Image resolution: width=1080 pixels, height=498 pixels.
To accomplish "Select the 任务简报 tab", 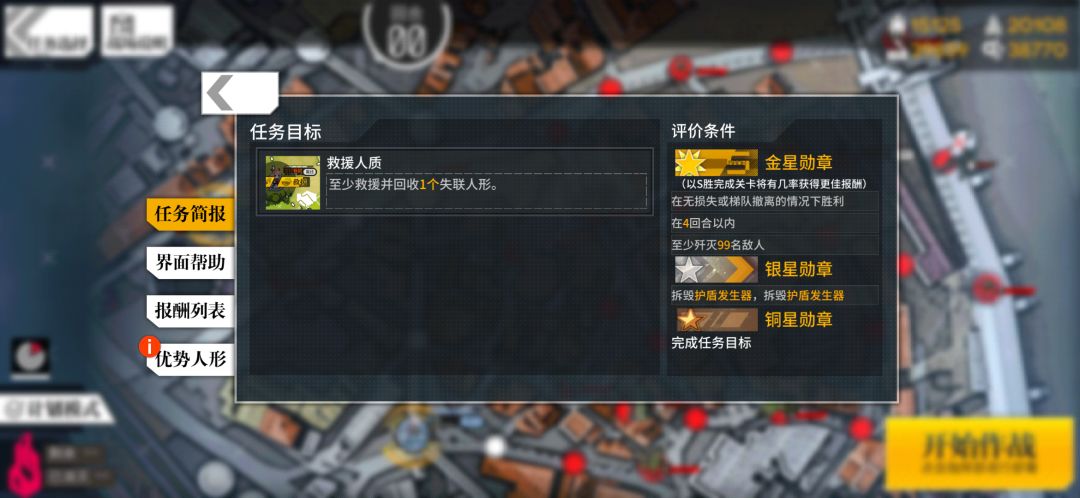I will coord(189,214).
